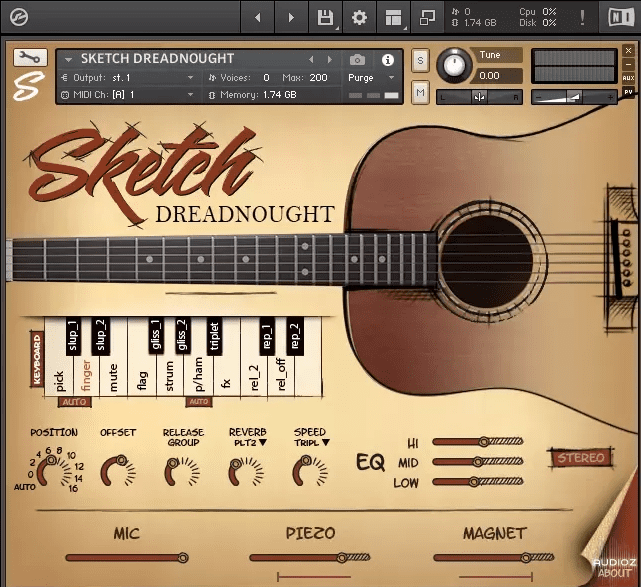Click the NI logo icon

[x=620, y=17]
